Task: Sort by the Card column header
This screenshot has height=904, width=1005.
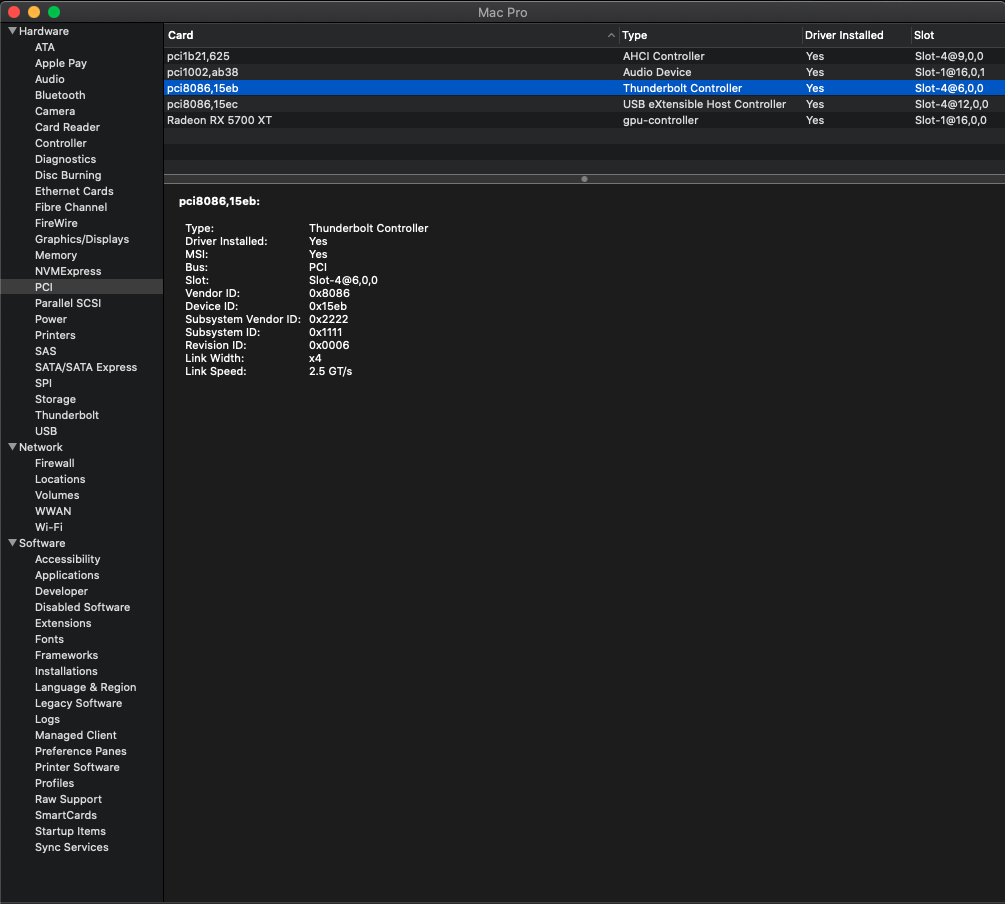Action: point(391,35)
